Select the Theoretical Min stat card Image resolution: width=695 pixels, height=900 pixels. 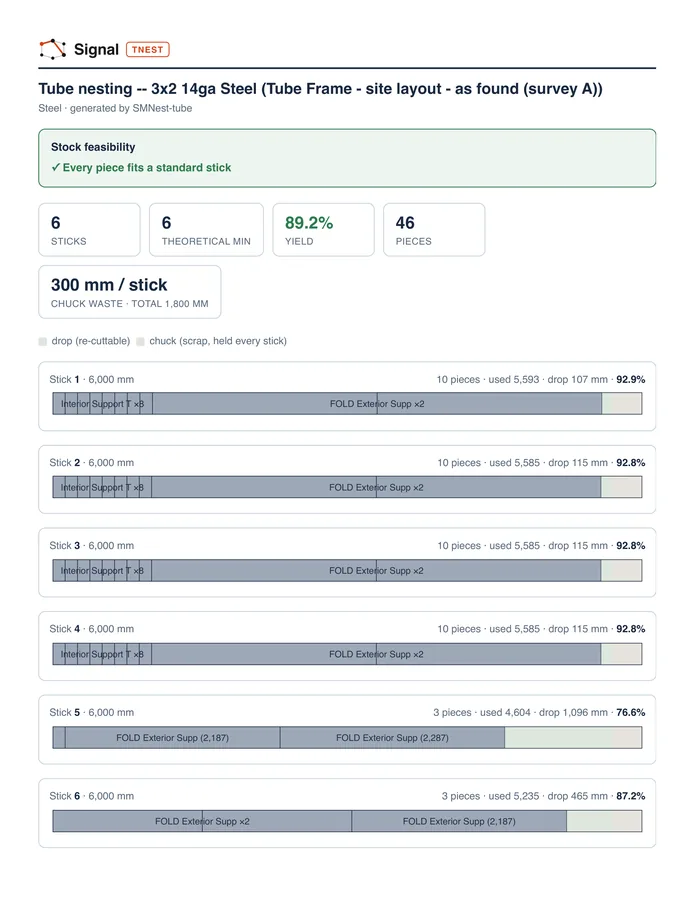[x=206, y=230]
